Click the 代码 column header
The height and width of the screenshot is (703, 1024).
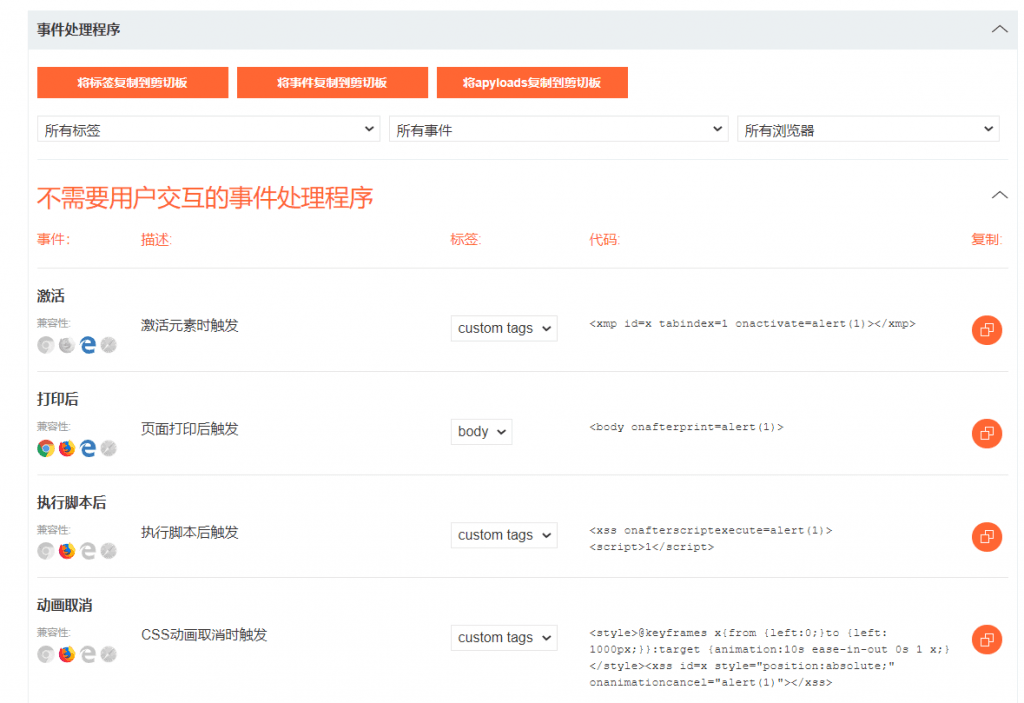point(605,240)
